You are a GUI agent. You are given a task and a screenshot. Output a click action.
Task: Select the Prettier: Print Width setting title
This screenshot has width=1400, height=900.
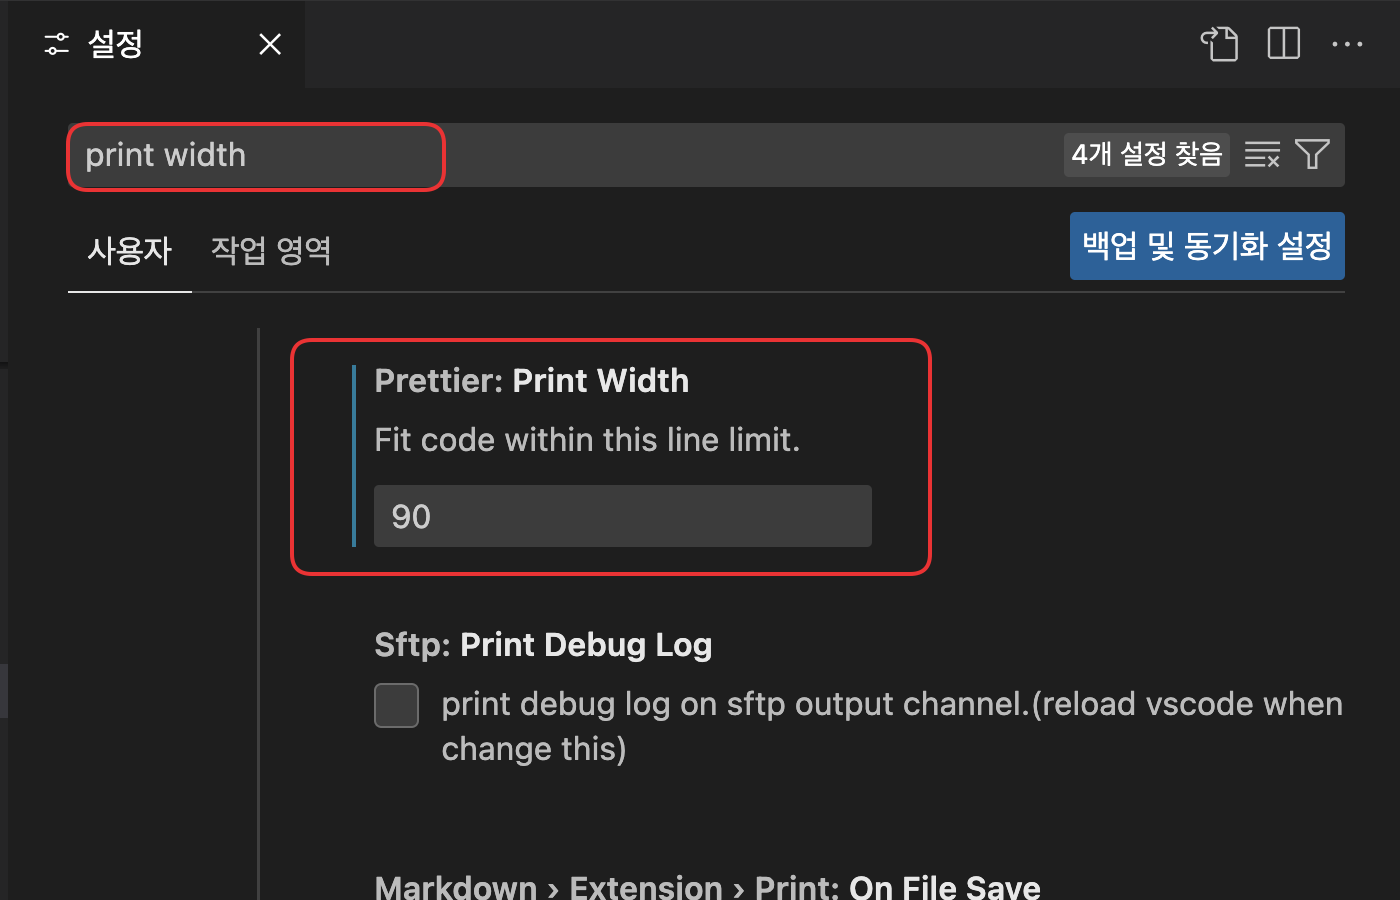pos(532,381)
